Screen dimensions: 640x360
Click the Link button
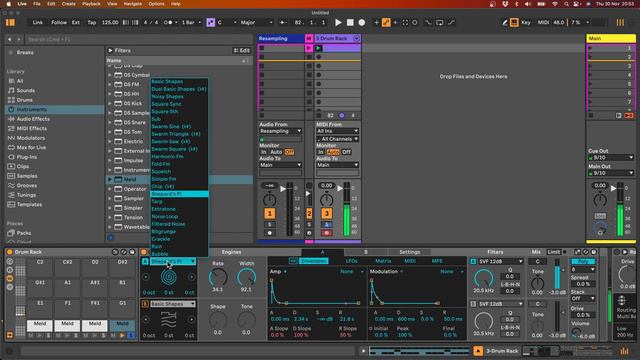click(x=38, y=22)
